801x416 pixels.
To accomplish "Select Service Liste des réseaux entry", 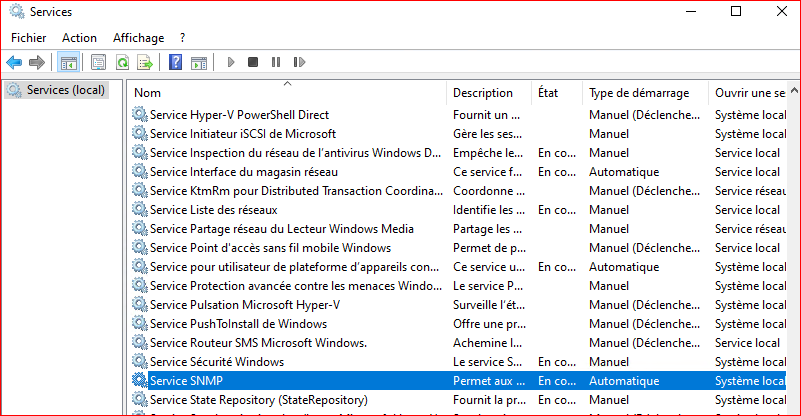I will 213,210.
